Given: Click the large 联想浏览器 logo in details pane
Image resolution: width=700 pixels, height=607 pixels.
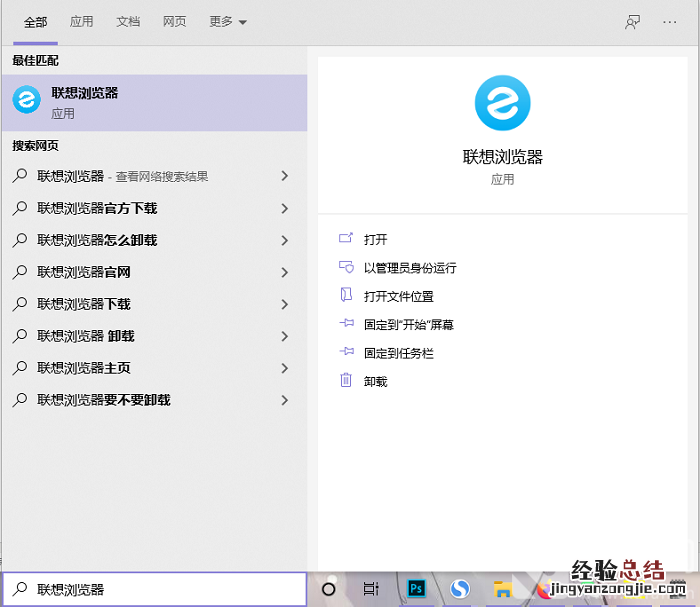Looking at the screenshot, I should click(502, 103).
